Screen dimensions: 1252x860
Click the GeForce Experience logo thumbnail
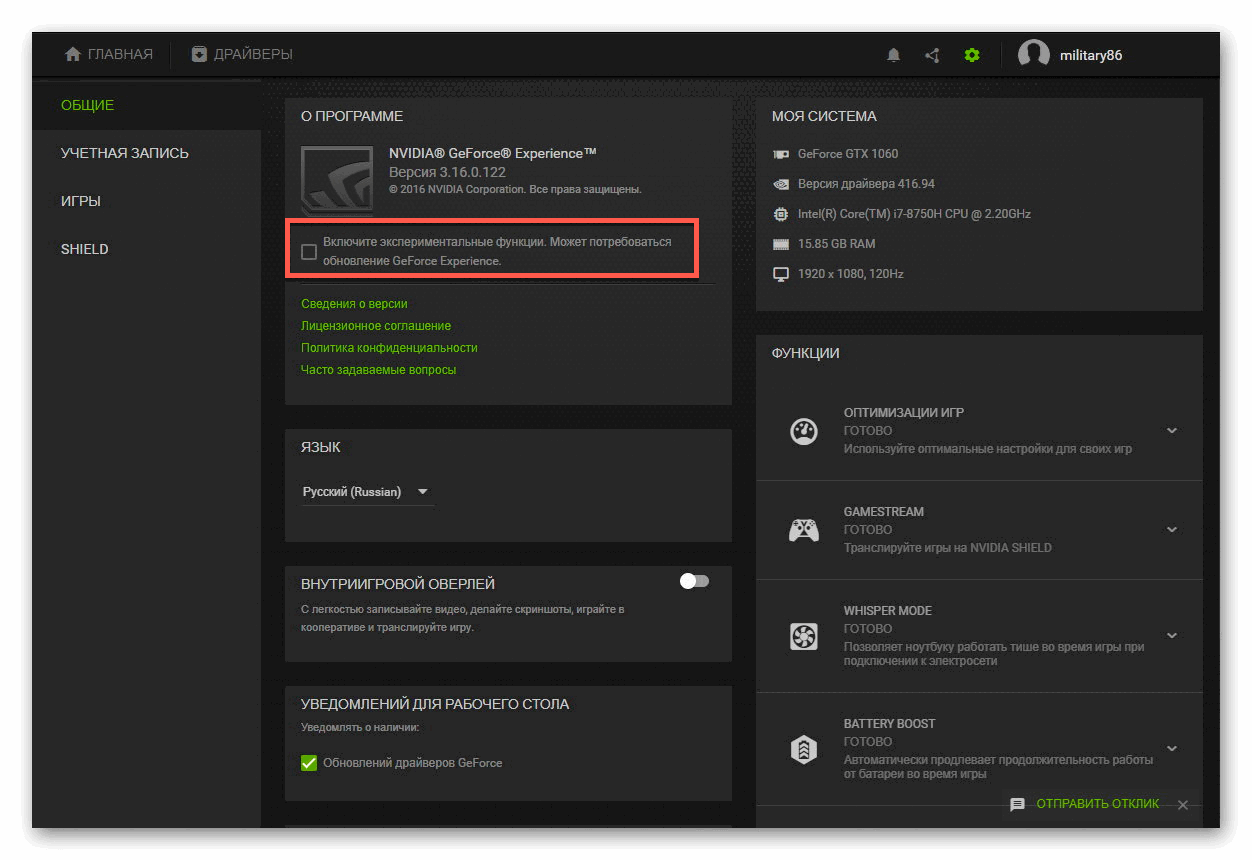[337, 182]
